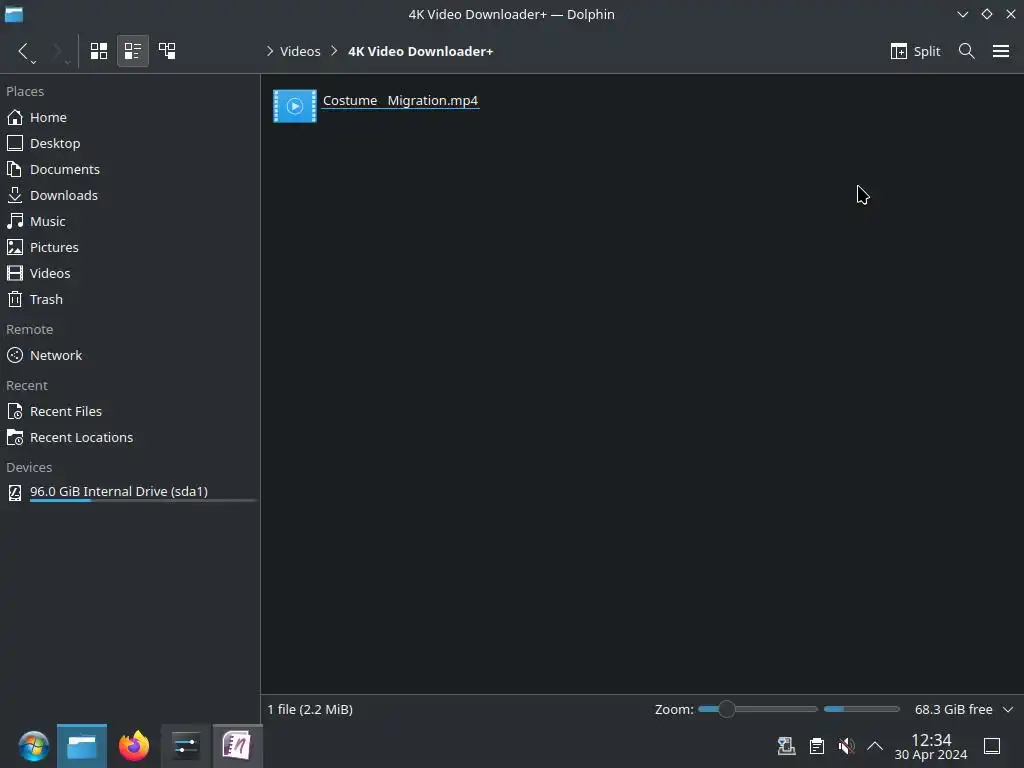1024x768 pixels.
Task: Click 1 file (2.2 MiB) status text
Action: coord(310,709)
